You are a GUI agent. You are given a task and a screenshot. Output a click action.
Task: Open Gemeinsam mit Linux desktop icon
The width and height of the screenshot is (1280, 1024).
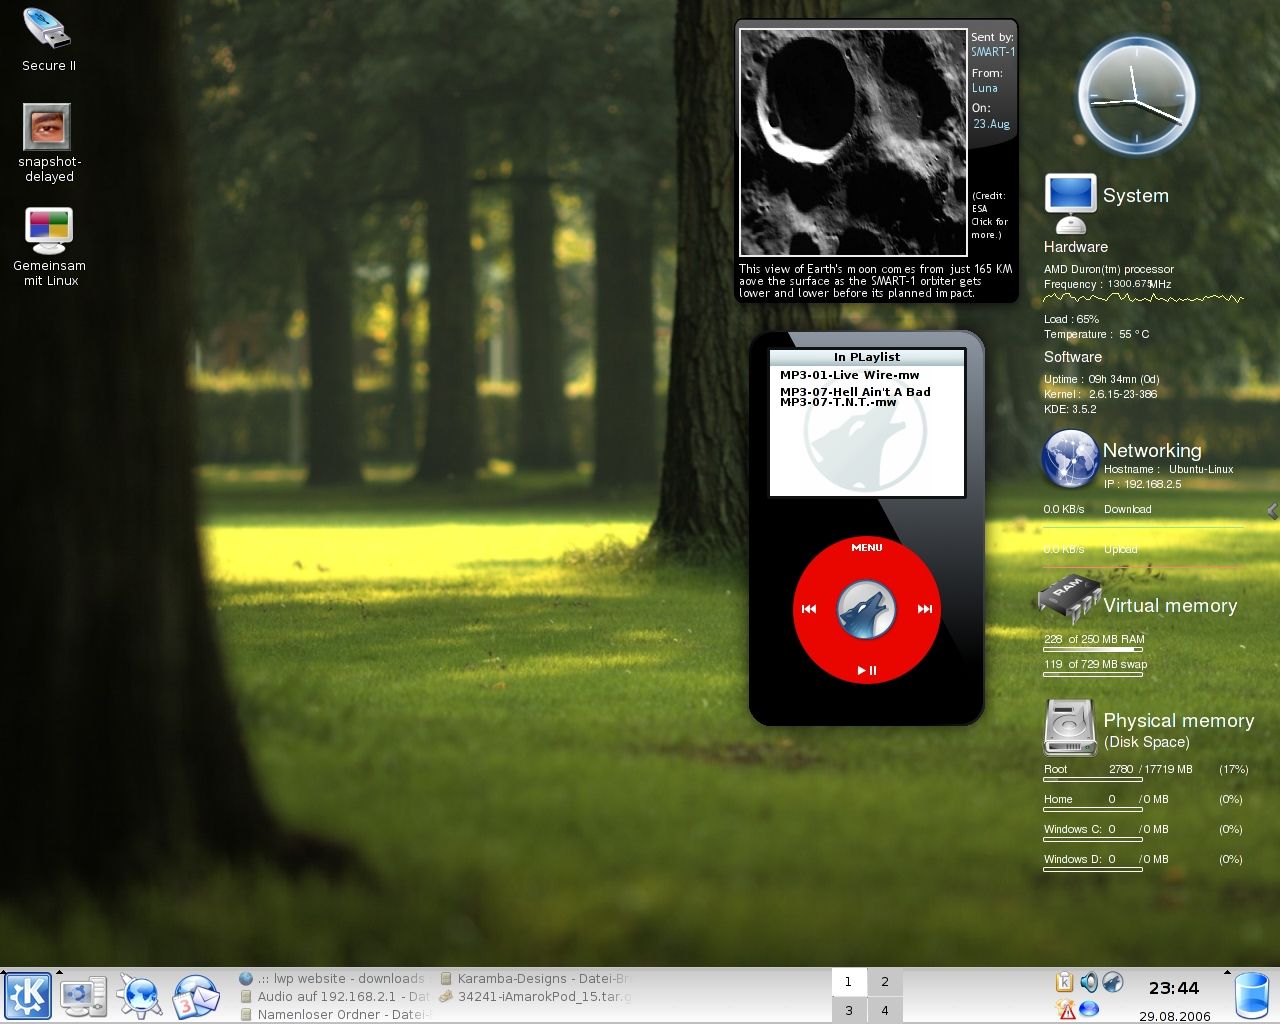coord(49,232)
